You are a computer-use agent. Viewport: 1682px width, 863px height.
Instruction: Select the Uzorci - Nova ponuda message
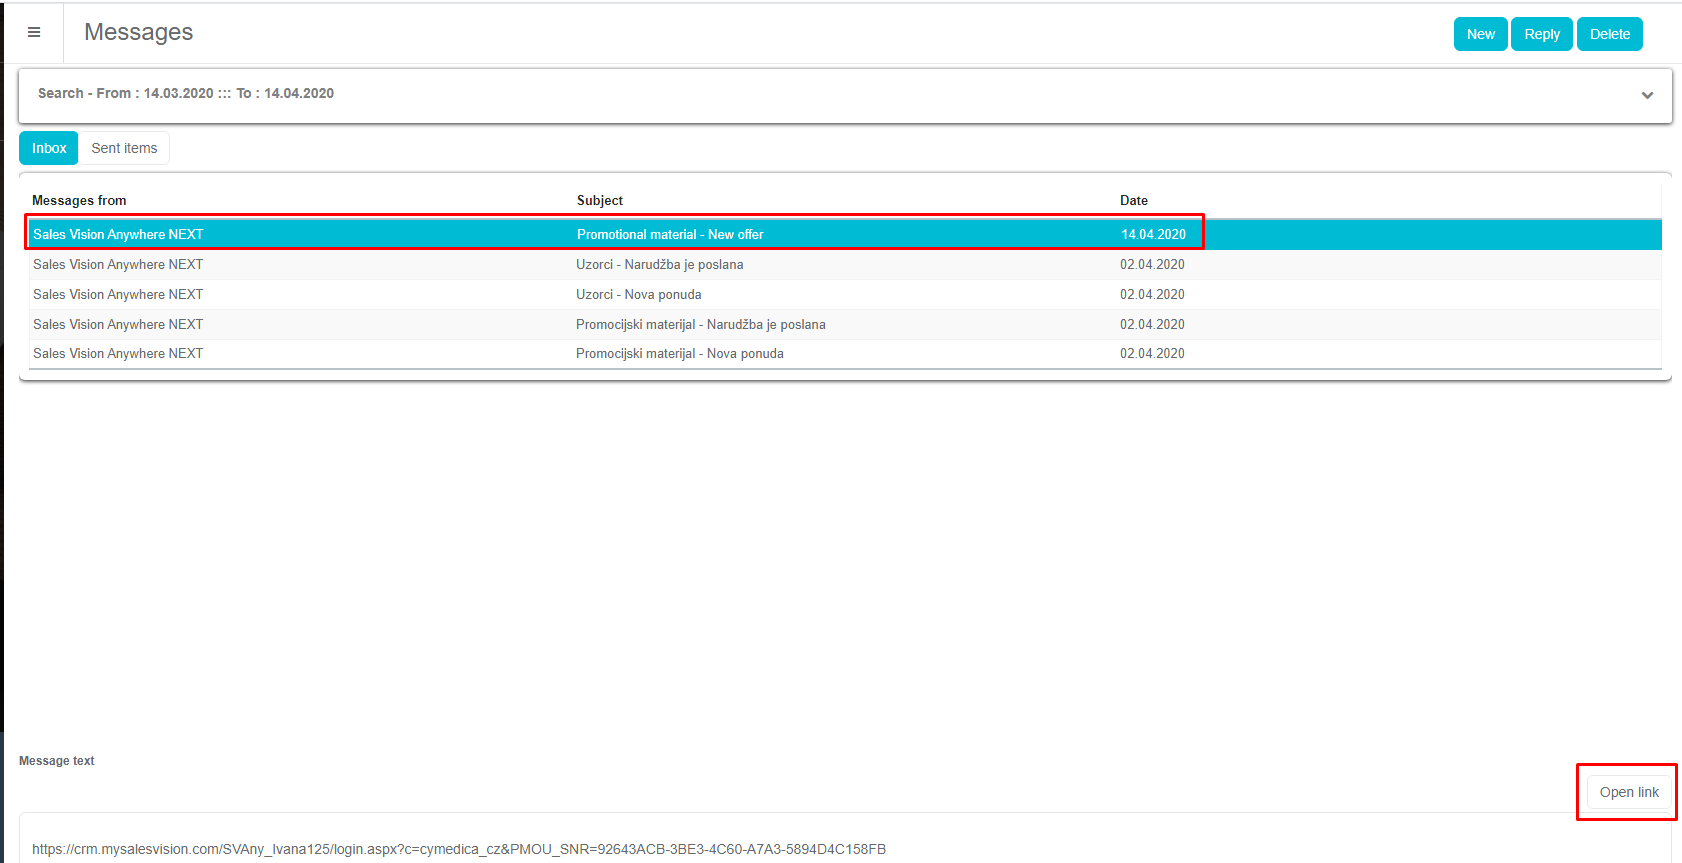638,294
